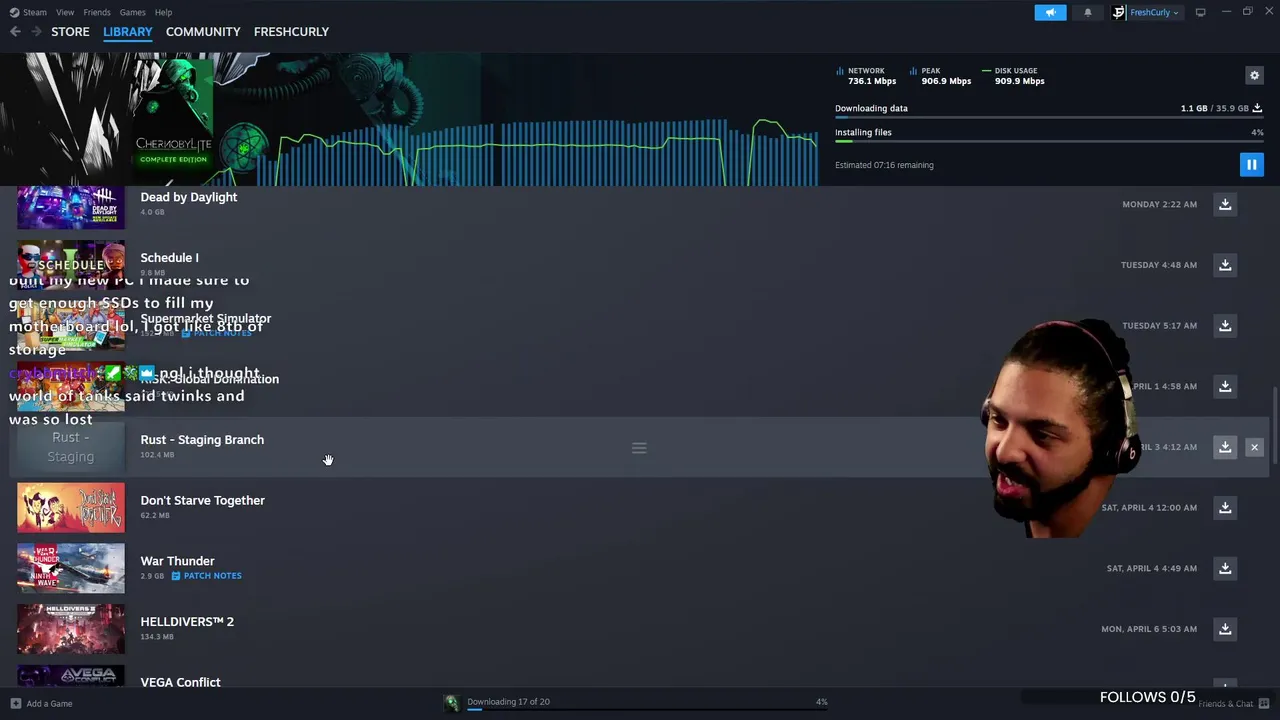Image resolution: width=1280 pixels, height=720 pixels.
Task: Open the Downloading 17 of 20 status
Action: [508, 702]
